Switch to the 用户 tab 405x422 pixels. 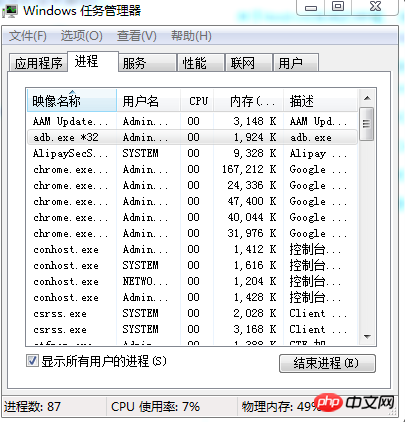[296, 62]
